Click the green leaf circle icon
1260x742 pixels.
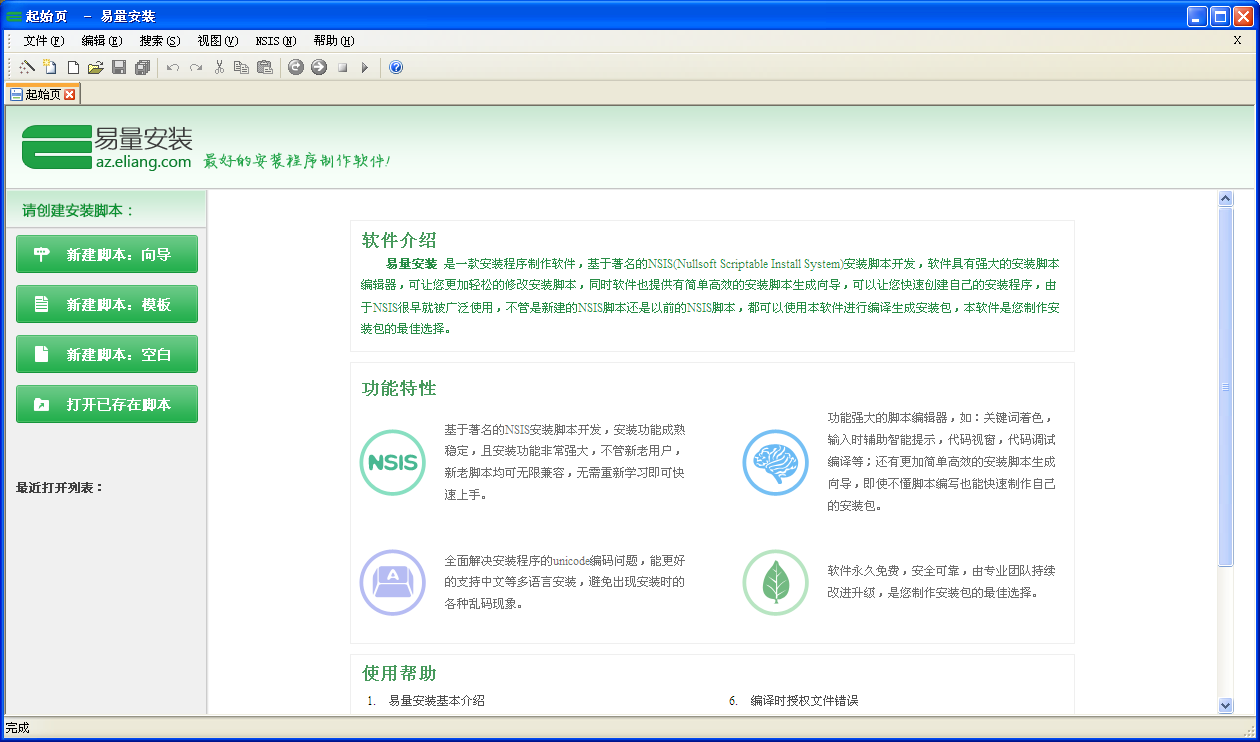pyautogui.click(x=775, y=582)
